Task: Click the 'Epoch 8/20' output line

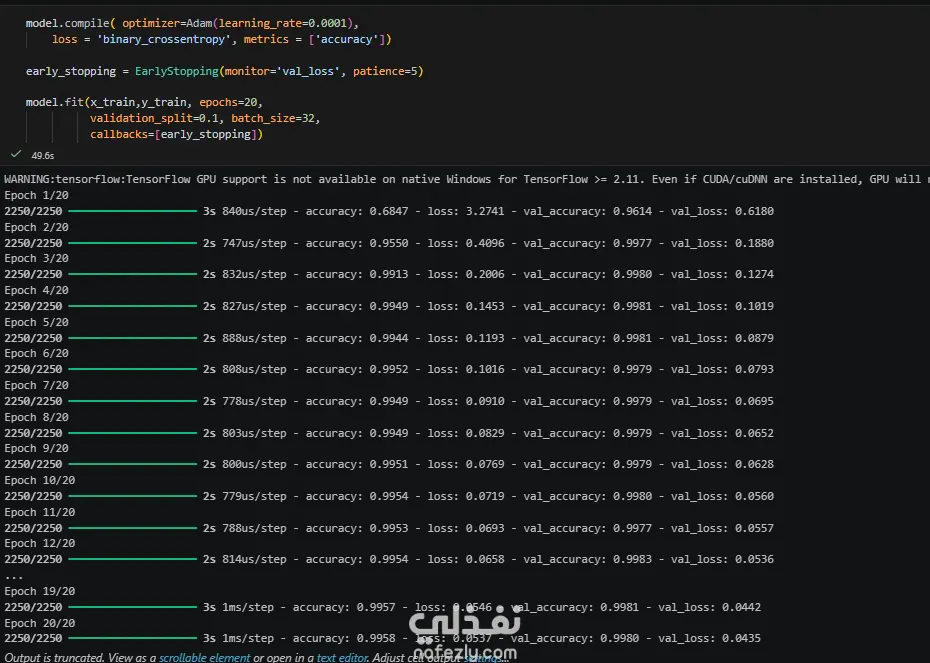Action: coord(36,417)
